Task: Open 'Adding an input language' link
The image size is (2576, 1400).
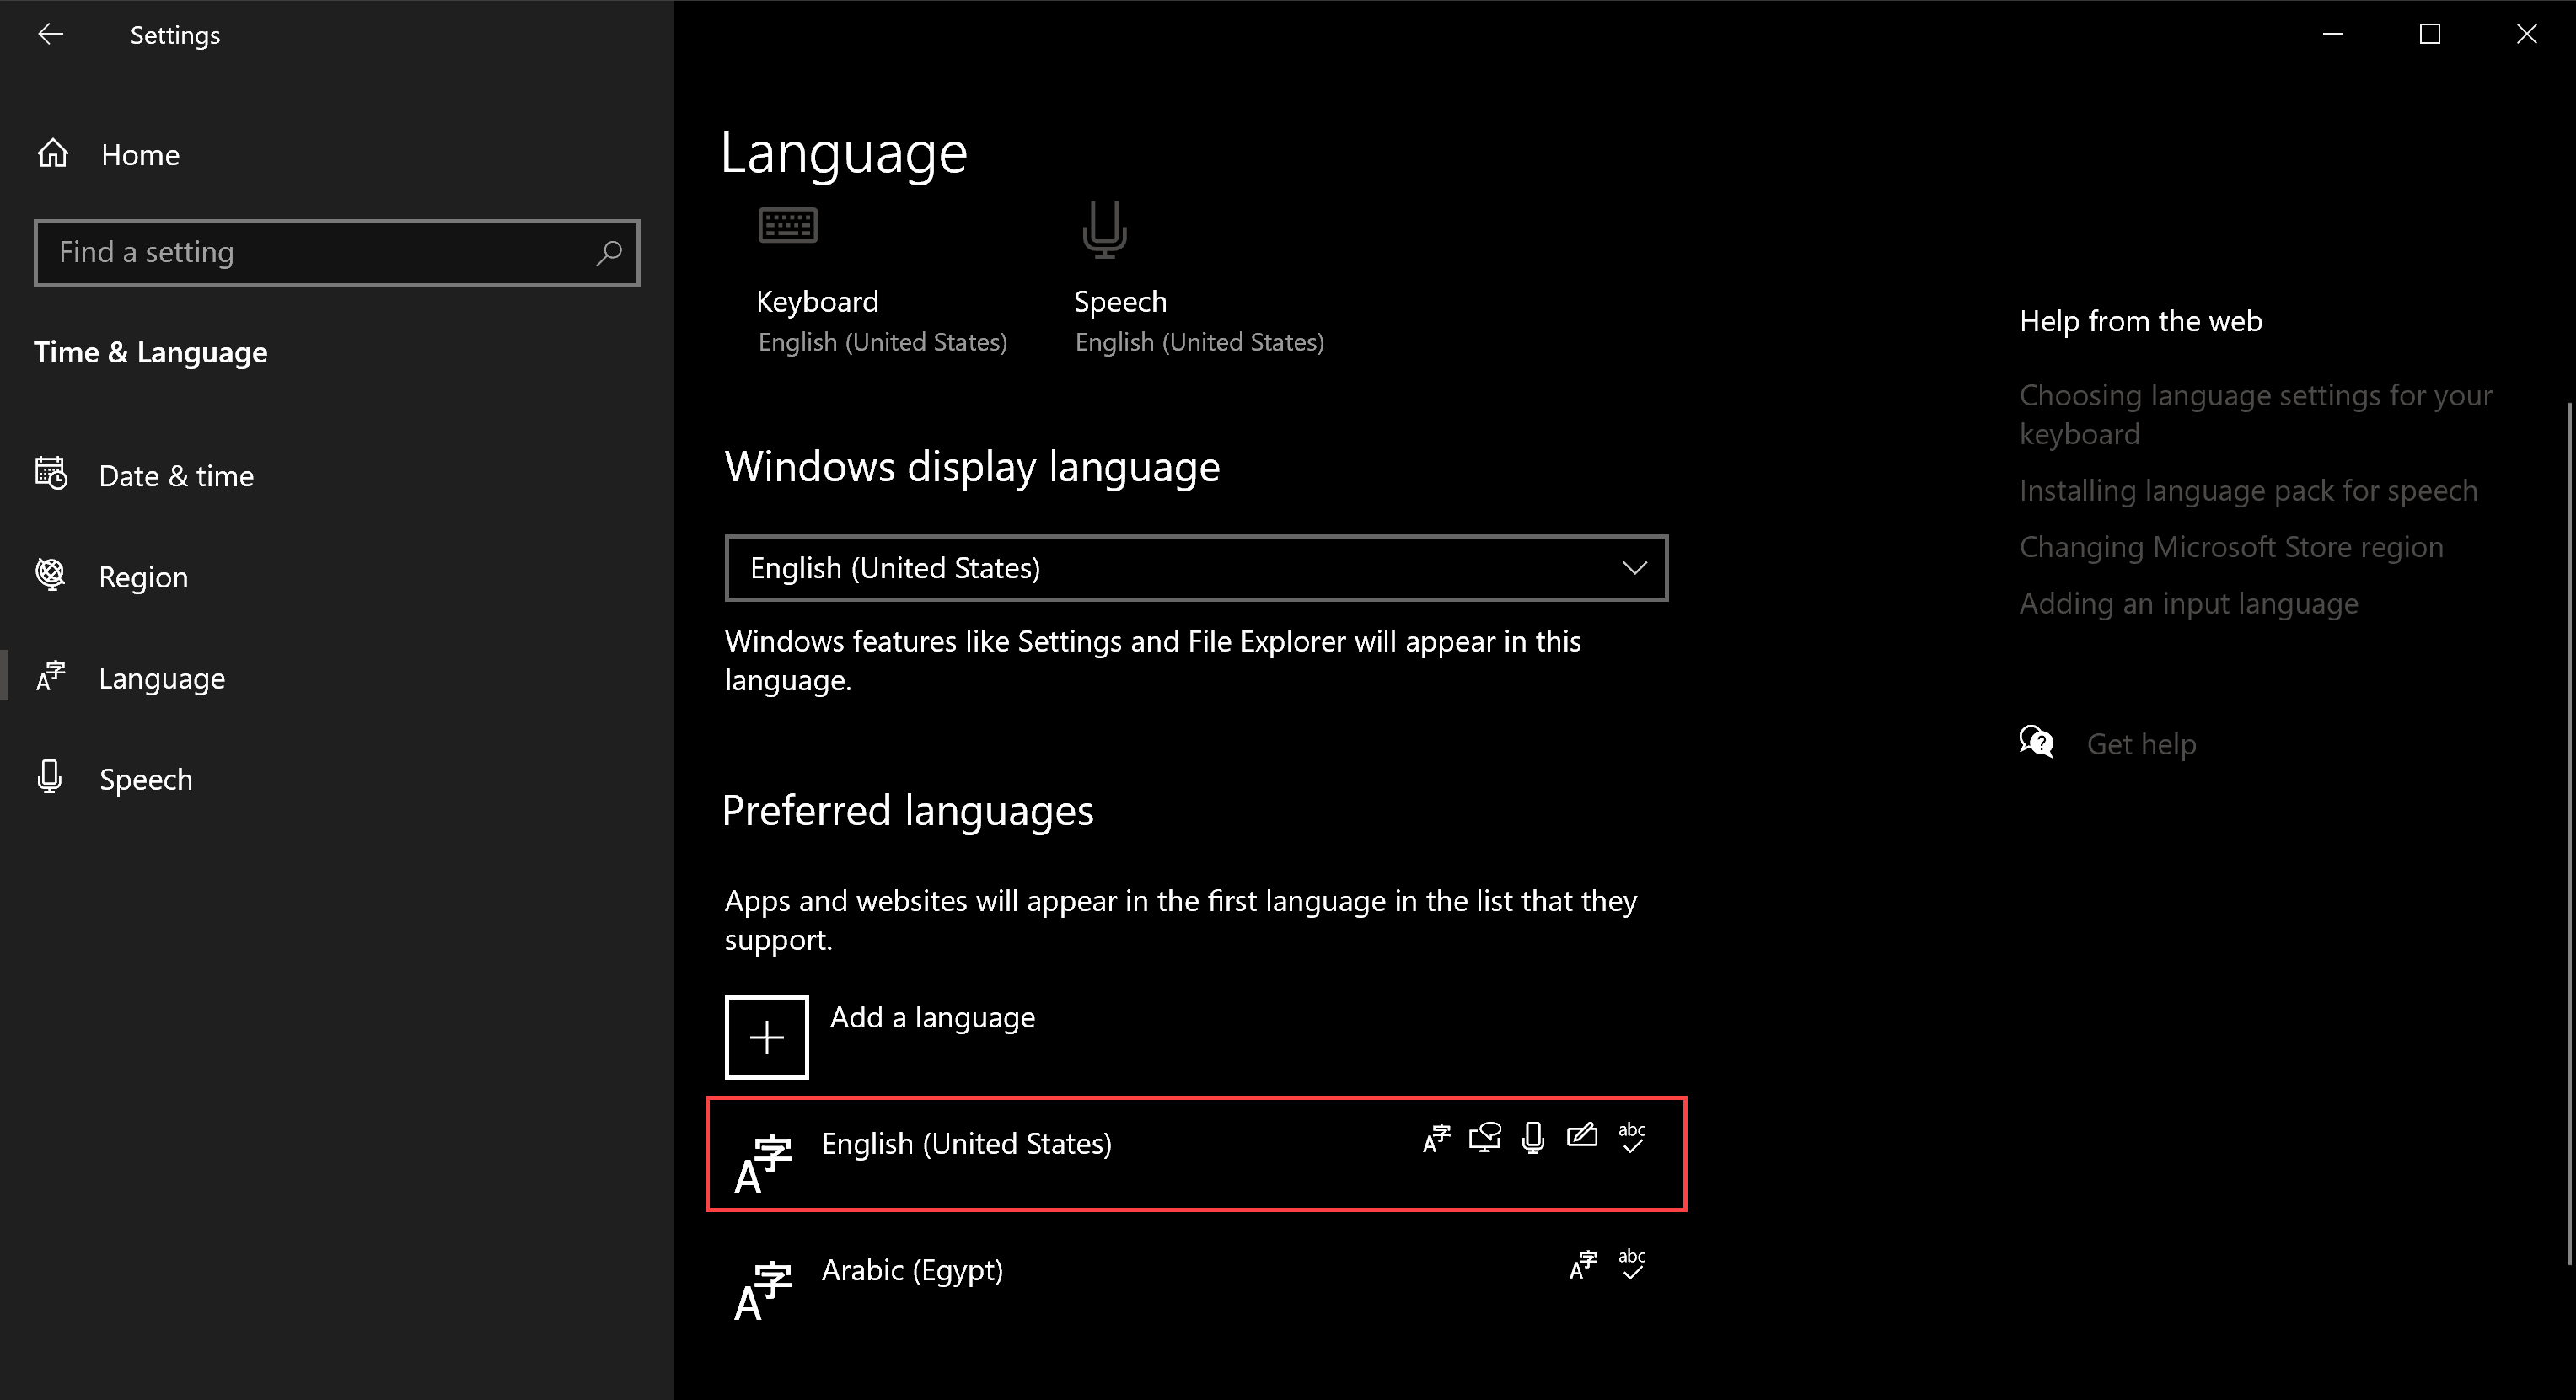Action: [2188, 604]
